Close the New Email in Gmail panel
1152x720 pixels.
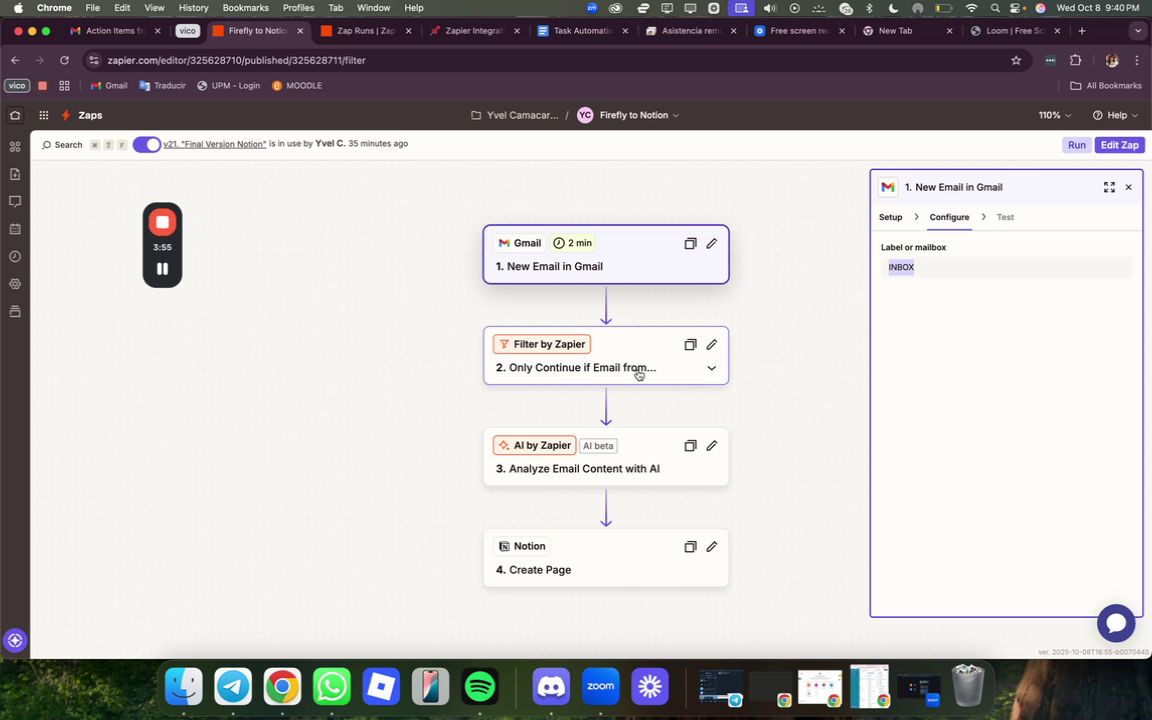pos(1128,187)
